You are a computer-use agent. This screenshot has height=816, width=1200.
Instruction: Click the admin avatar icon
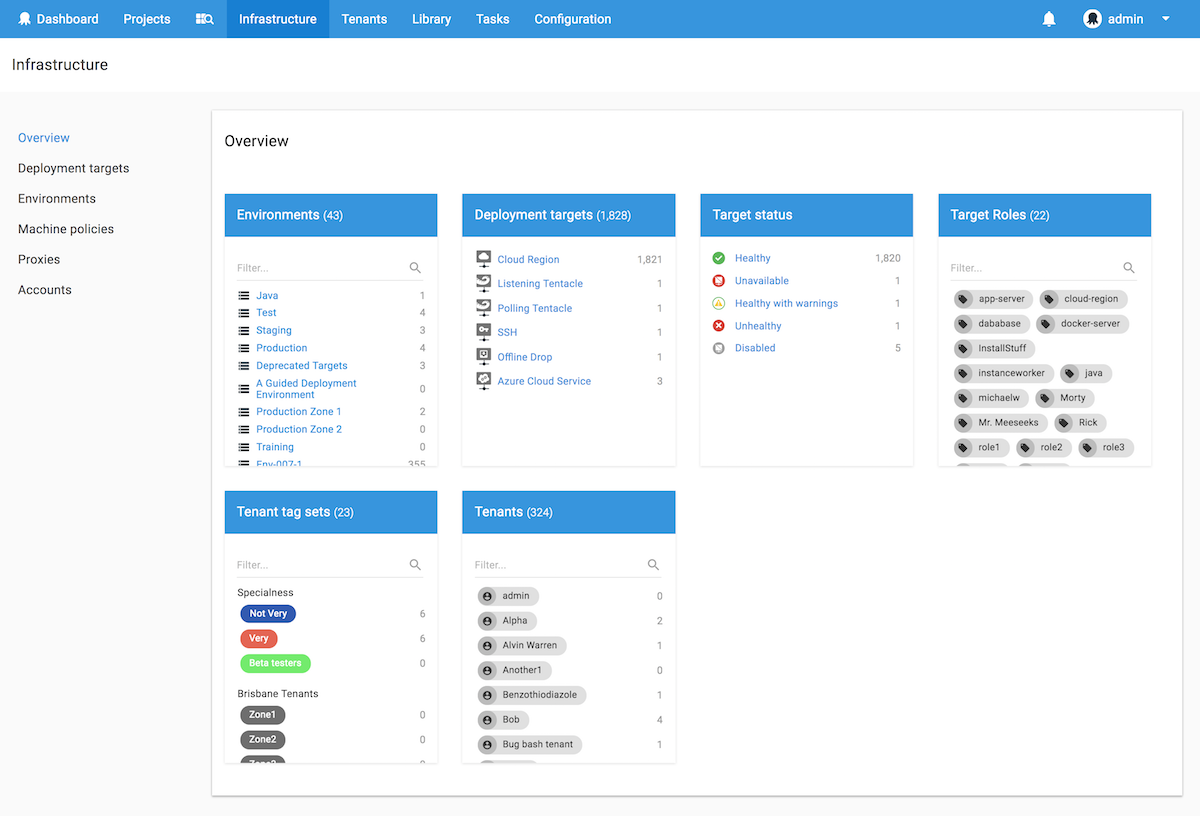point(1092,18)
